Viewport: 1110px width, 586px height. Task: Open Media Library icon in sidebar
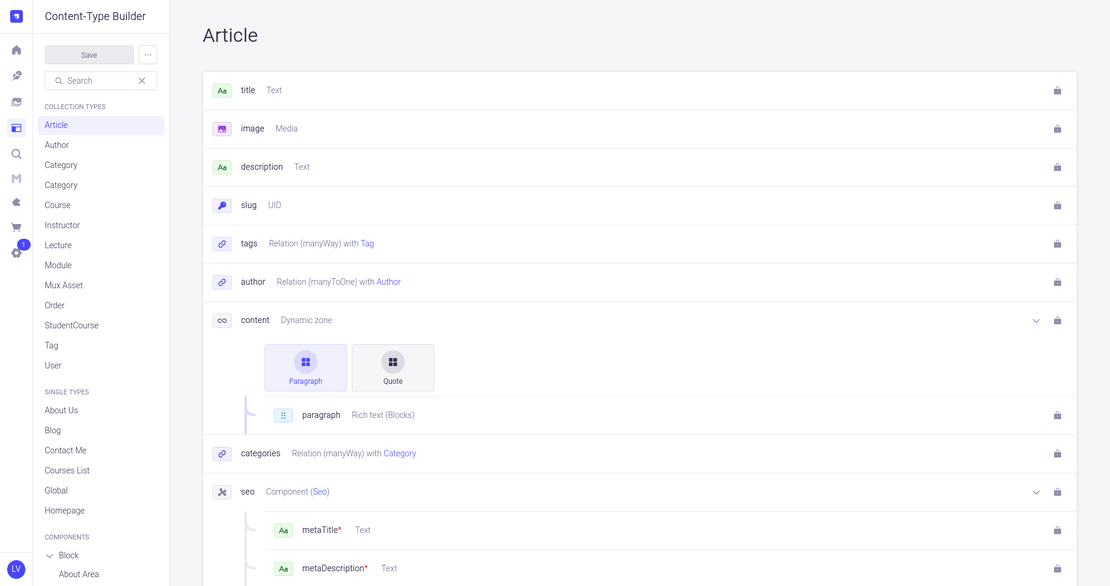16,102
